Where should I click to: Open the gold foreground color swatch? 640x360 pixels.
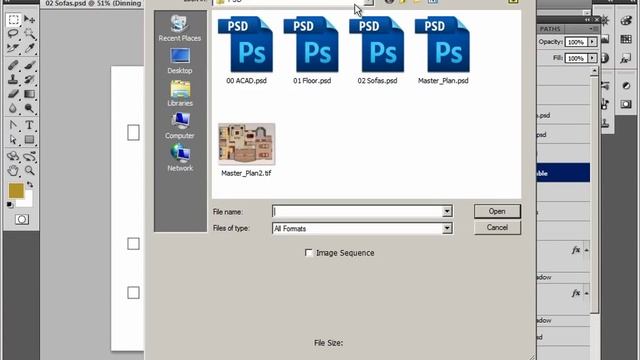click(15, 190)
